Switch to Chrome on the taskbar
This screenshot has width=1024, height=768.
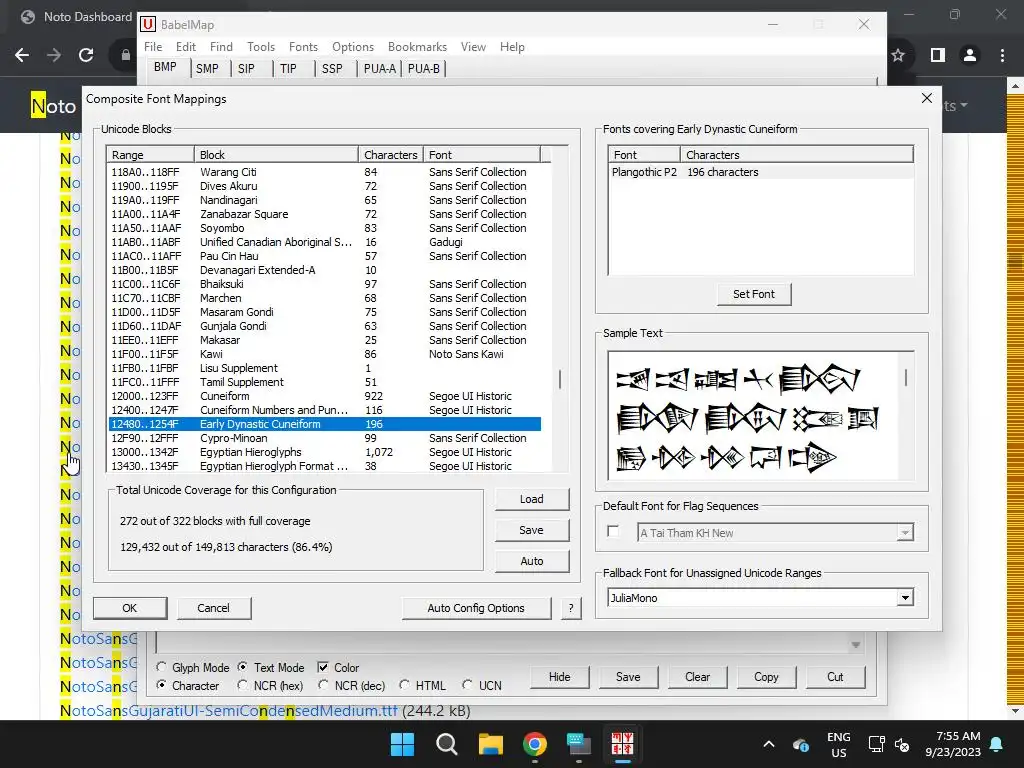click(534, 744)
